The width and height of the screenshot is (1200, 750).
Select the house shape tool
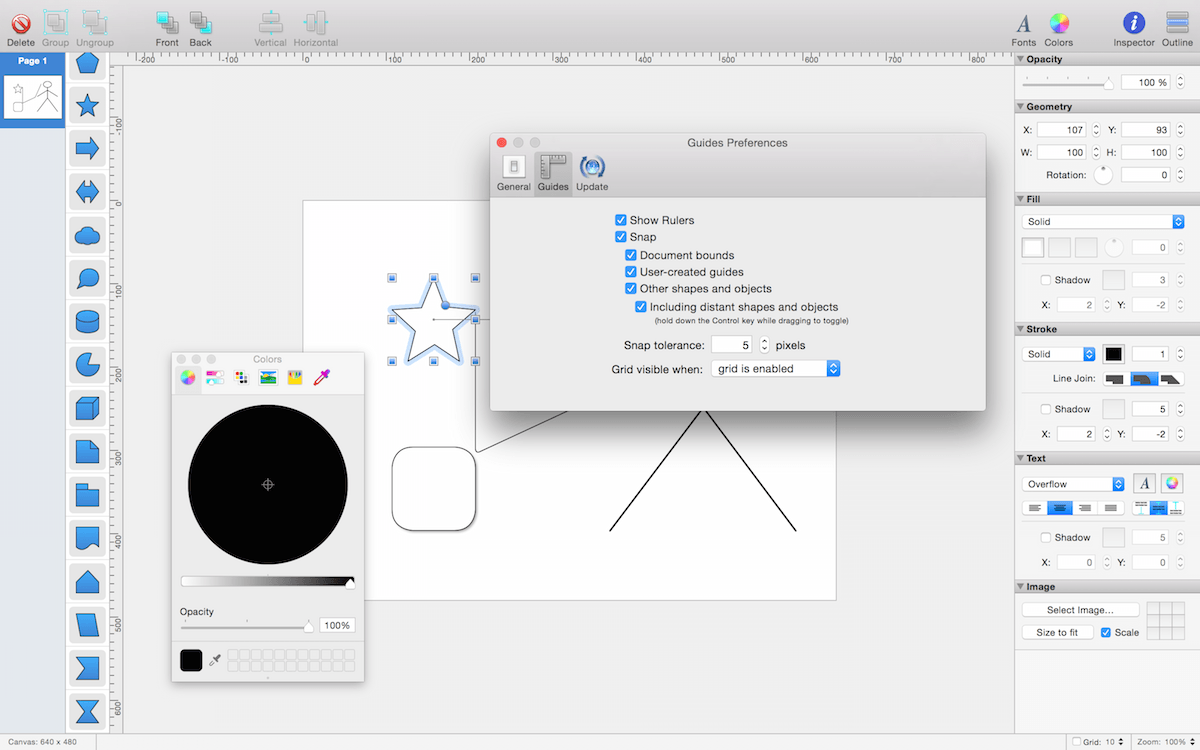tap(88, 581)
